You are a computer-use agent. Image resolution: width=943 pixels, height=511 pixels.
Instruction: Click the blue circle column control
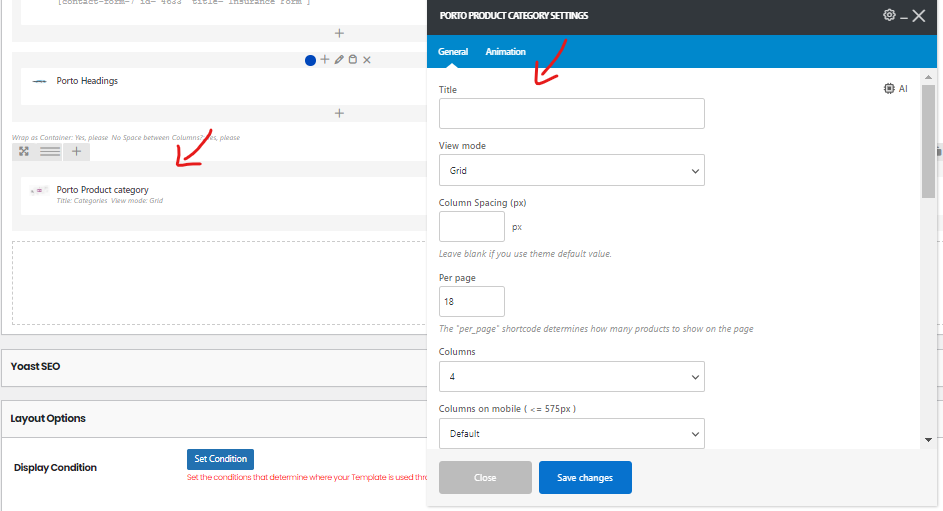(x=310, y=60)
